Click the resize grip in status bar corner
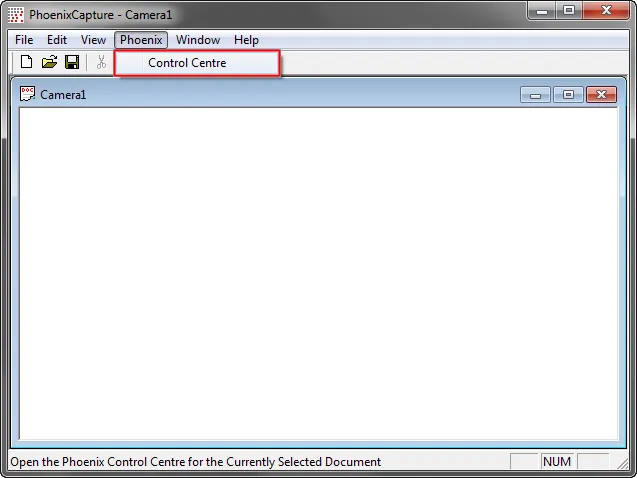Image resolution: width=637 pixels, height=478 pixels. tap(622, 463)
